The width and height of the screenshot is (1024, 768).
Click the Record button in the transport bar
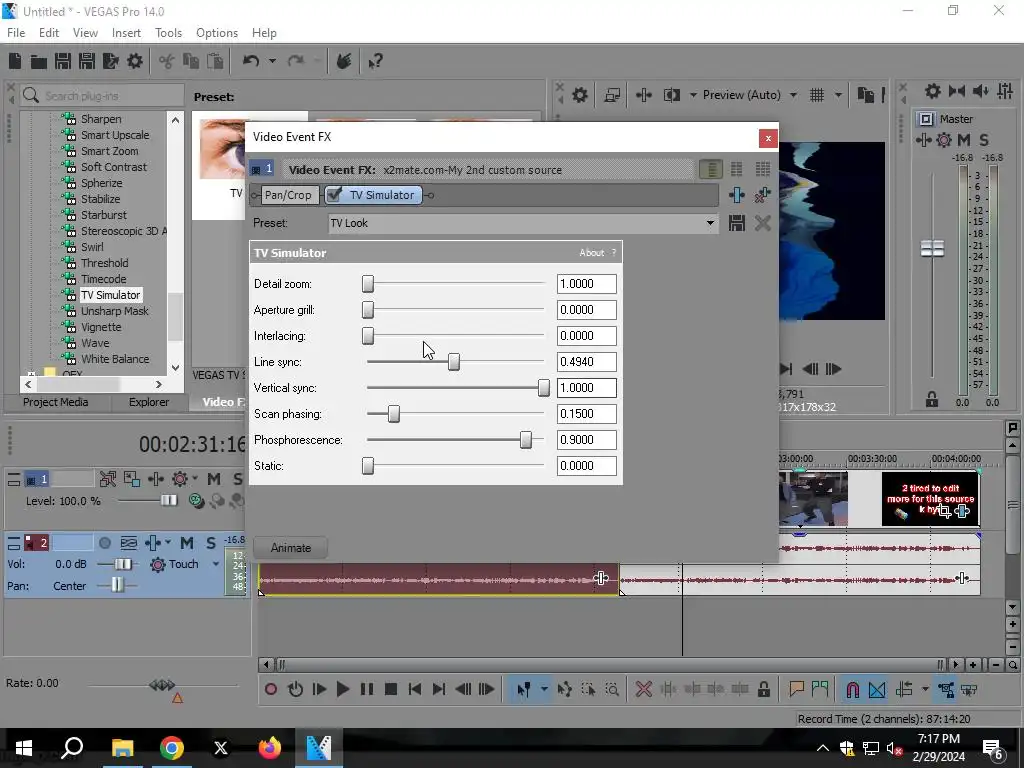(271, 689)
